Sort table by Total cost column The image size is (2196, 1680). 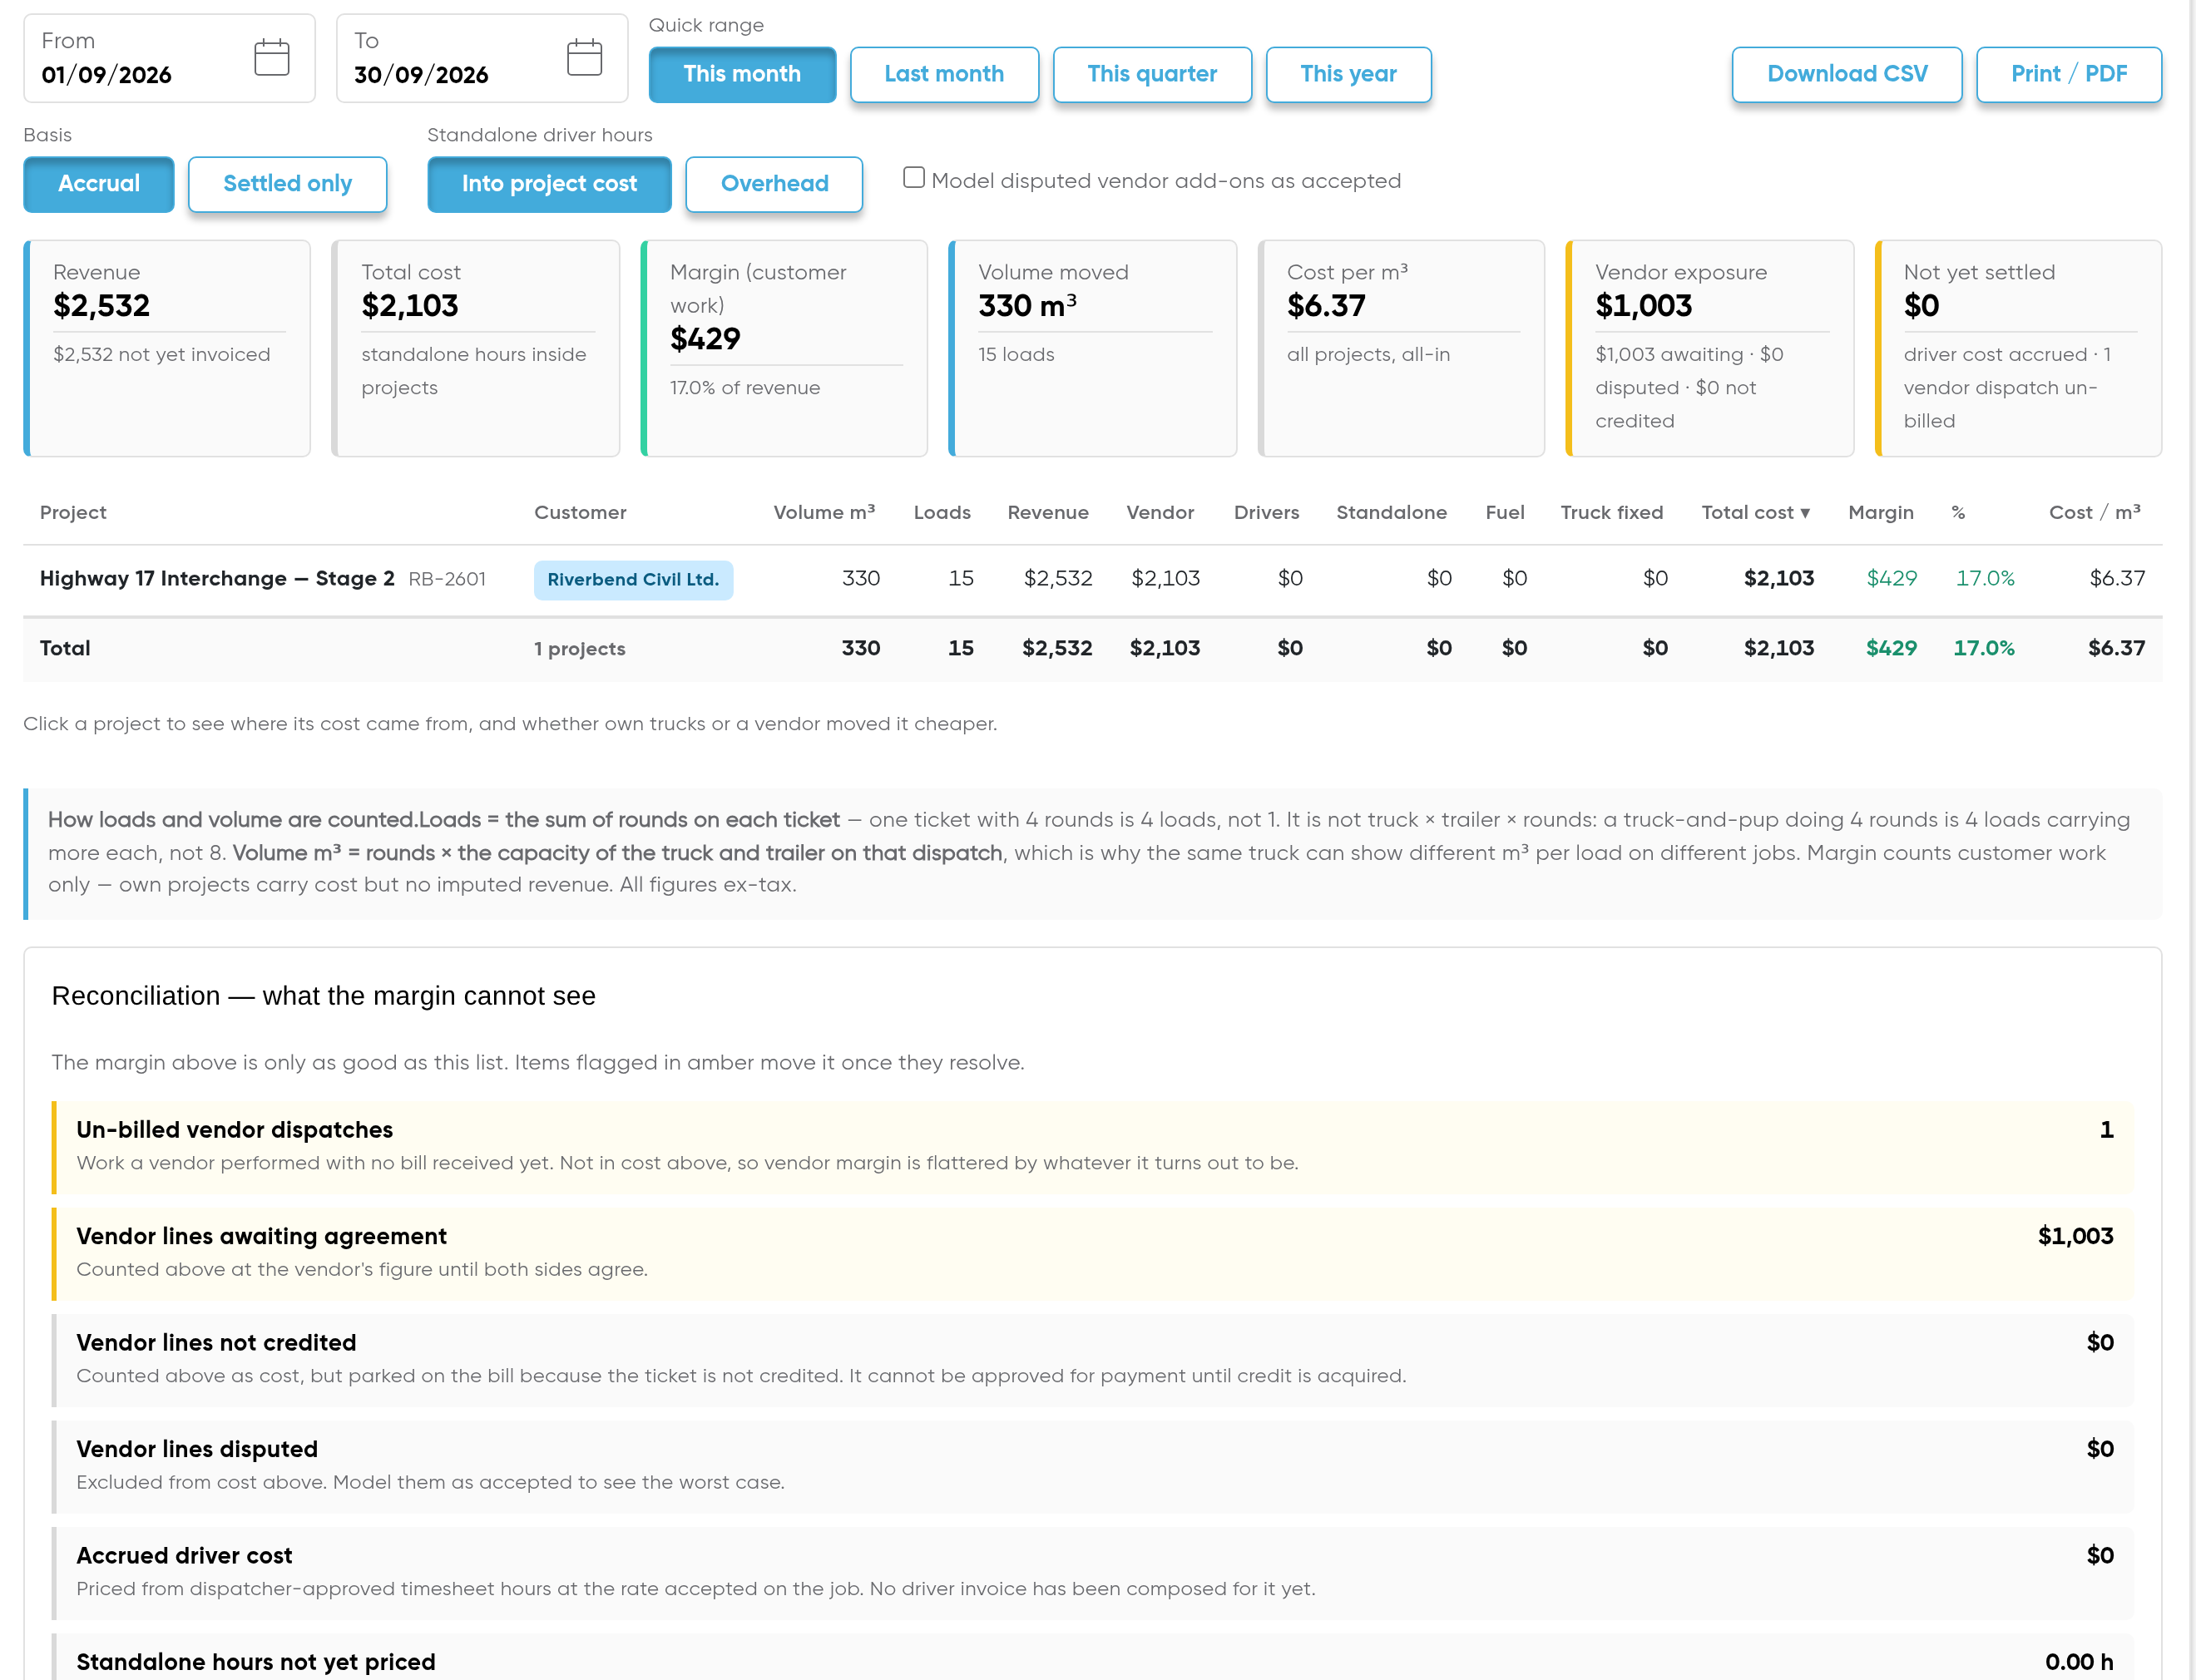1756,512
